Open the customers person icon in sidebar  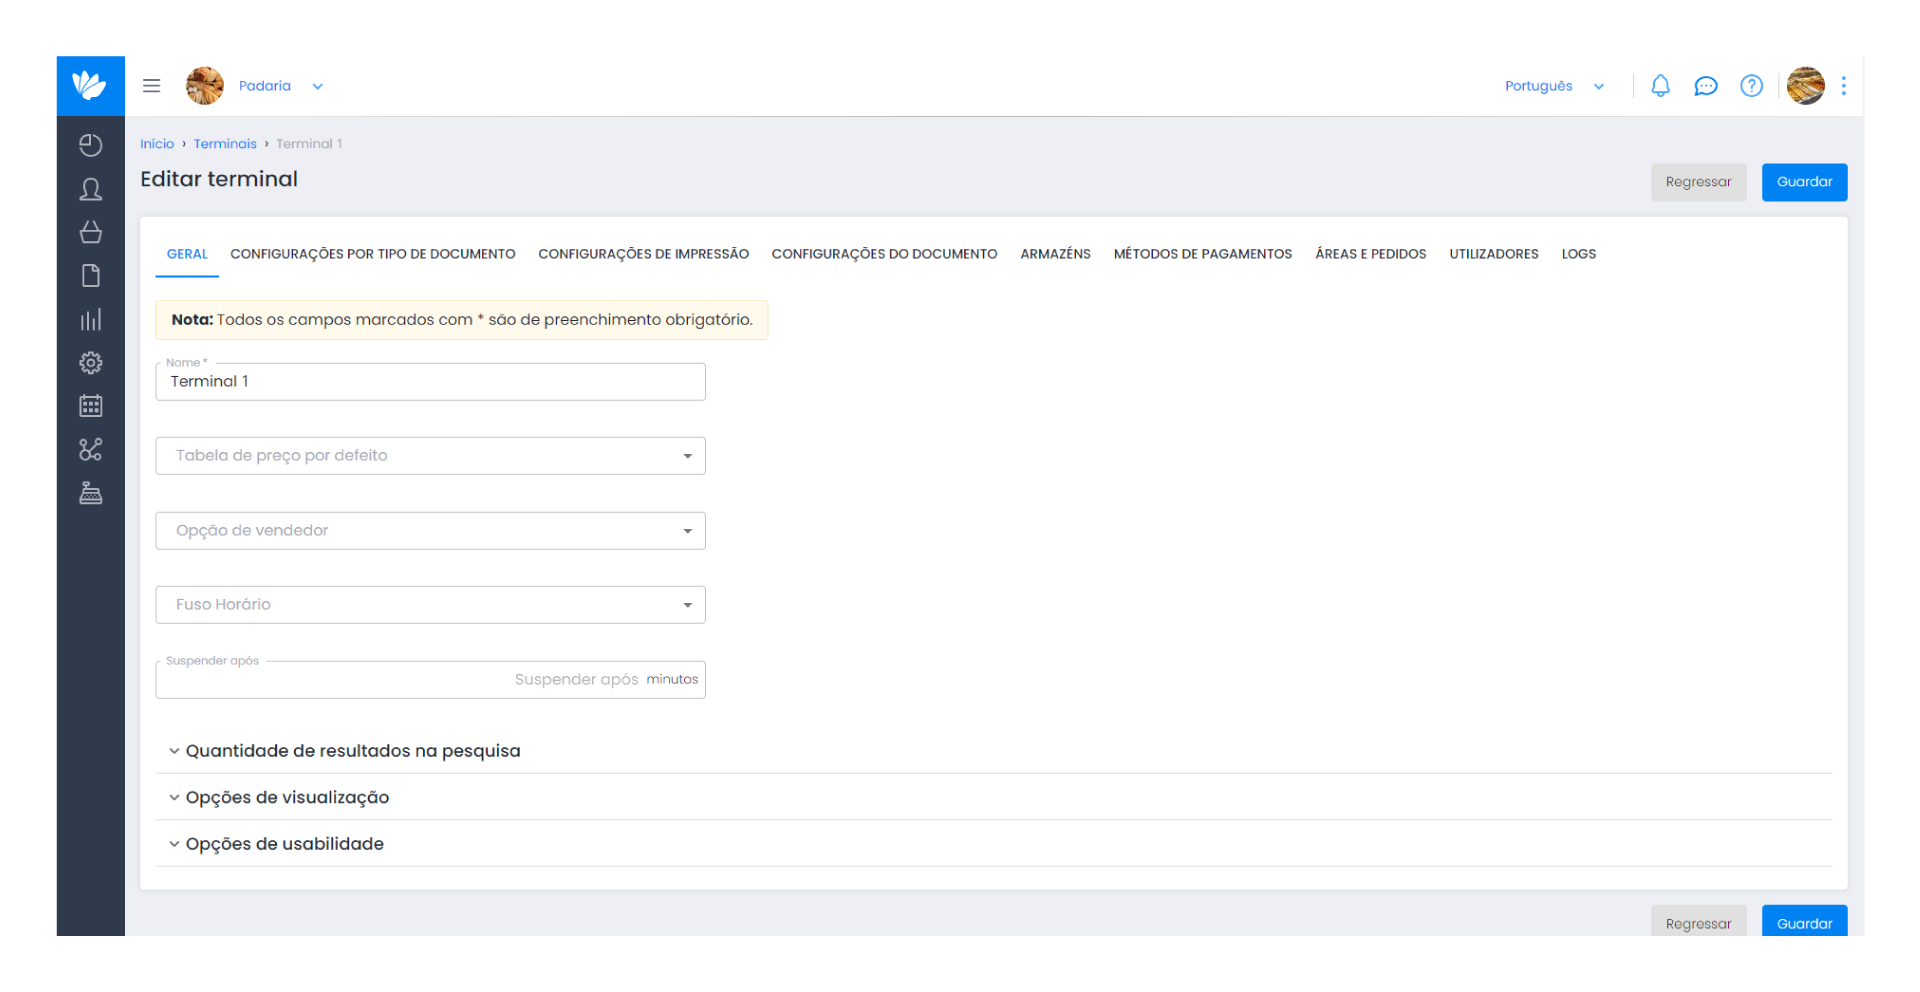pos(91,189)
